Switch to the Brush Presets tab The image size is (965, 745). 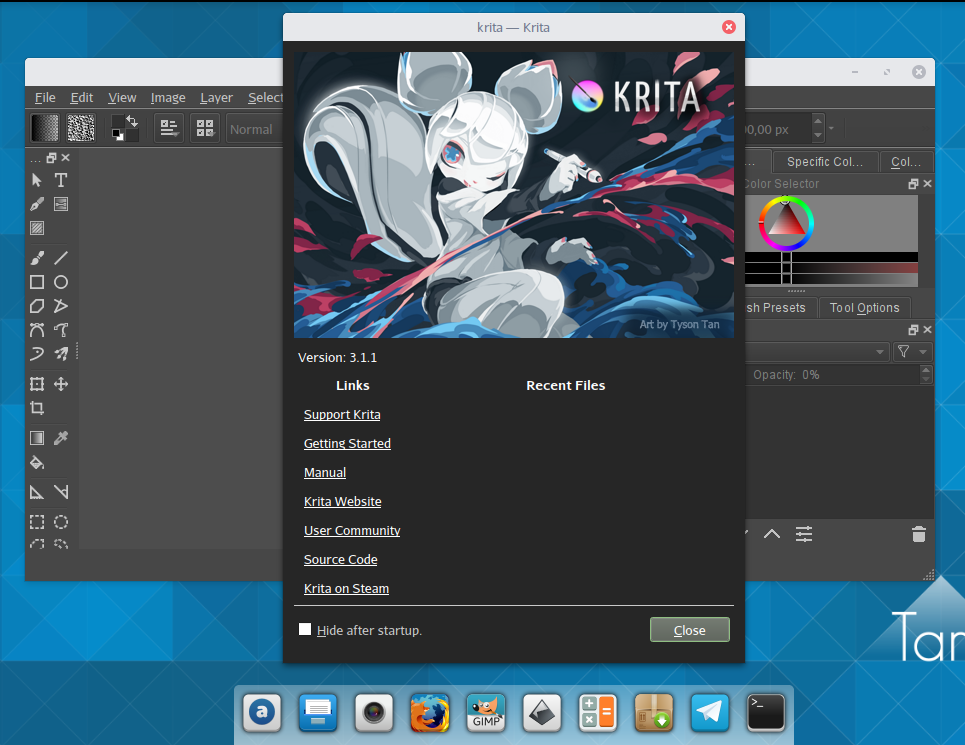pyautogui.click(x=779, y=308)
